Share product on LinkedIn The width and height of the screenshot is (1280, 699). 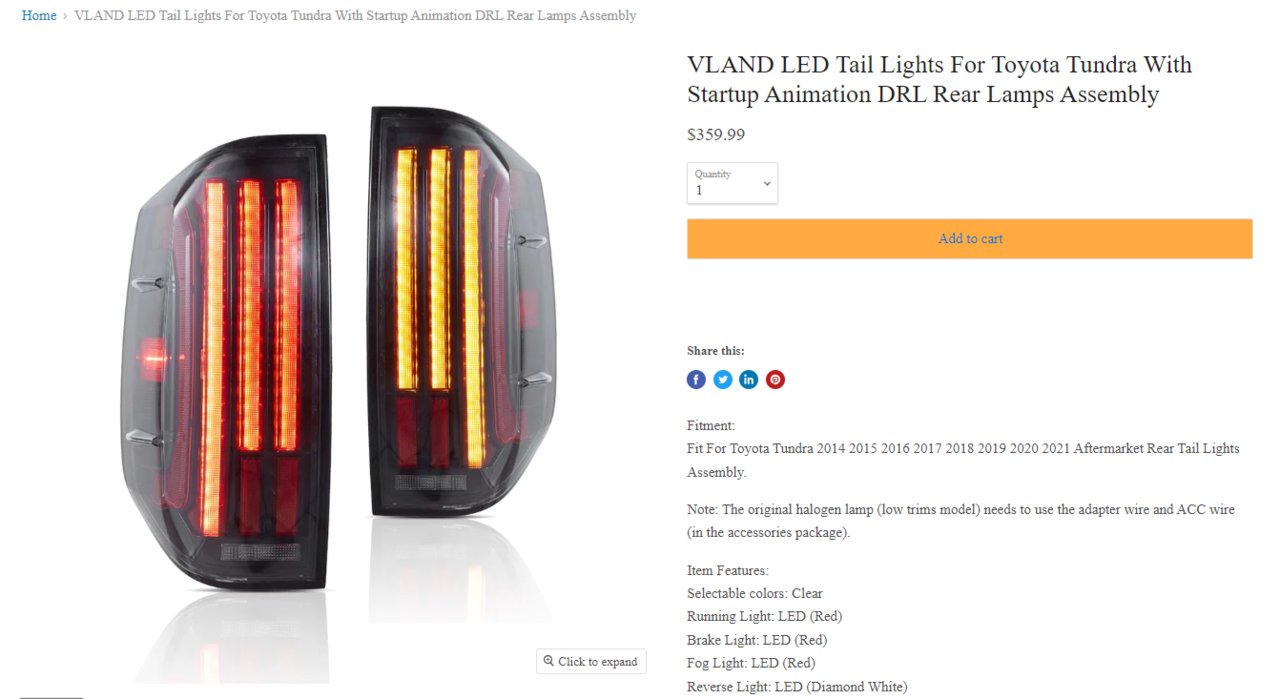pos(749,380)
